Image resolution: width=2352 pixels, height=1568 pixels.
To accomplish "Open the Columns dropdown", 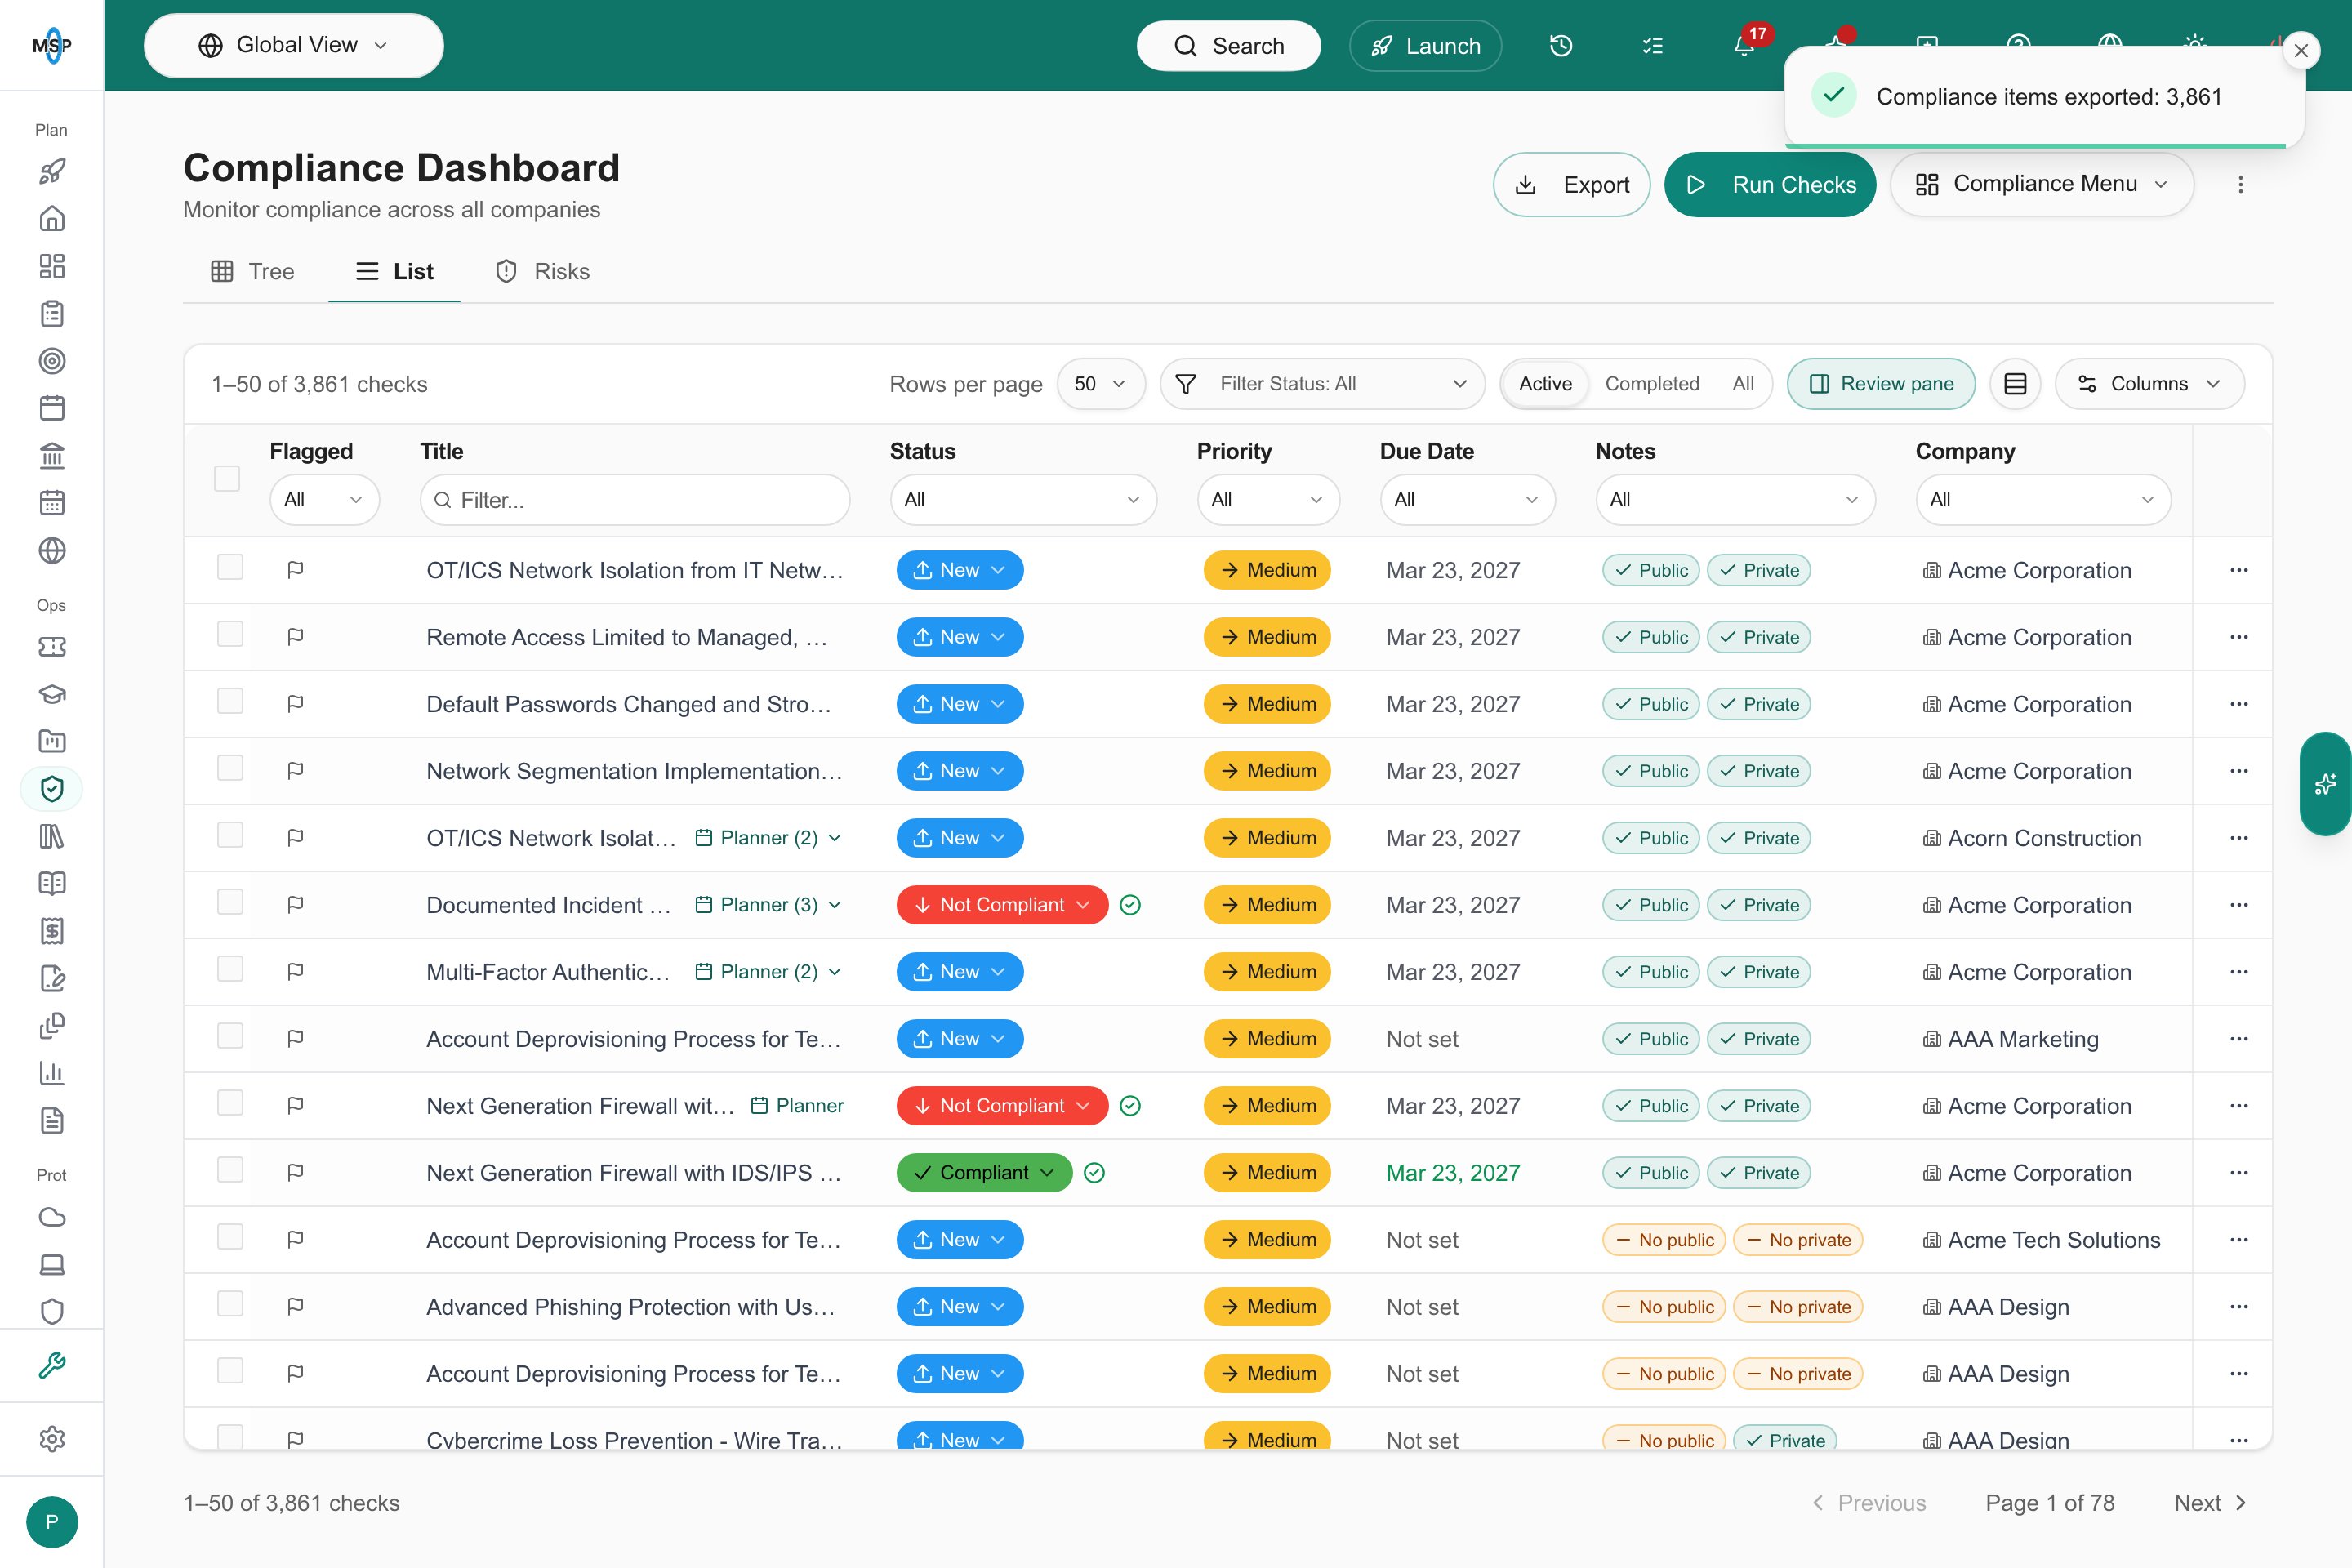I will pos(2149,384).
